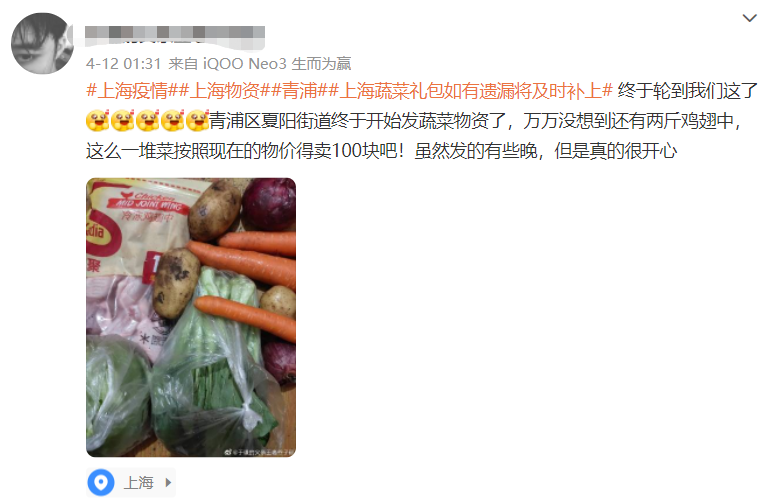
Task: Click the fourth laughing emoji
Action: 172,121
